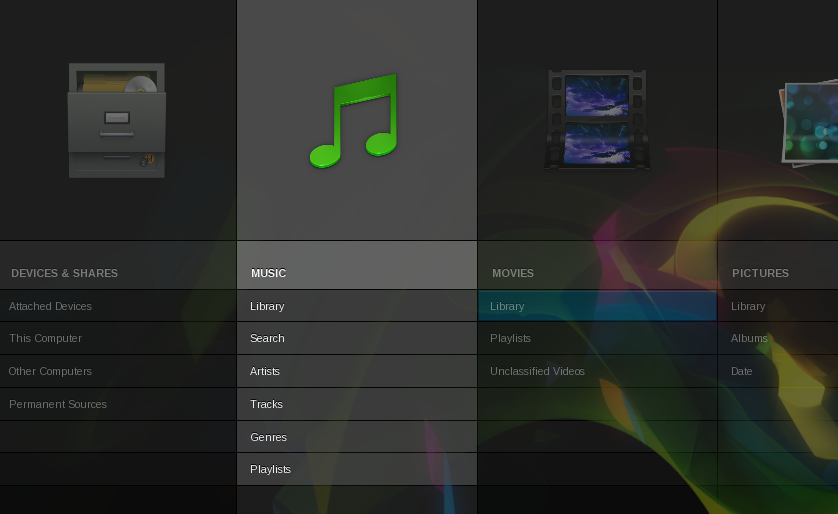The image size is (838, 514).
Task: Select the DEVICES & SHARES heading
Action: pos(65,273)
